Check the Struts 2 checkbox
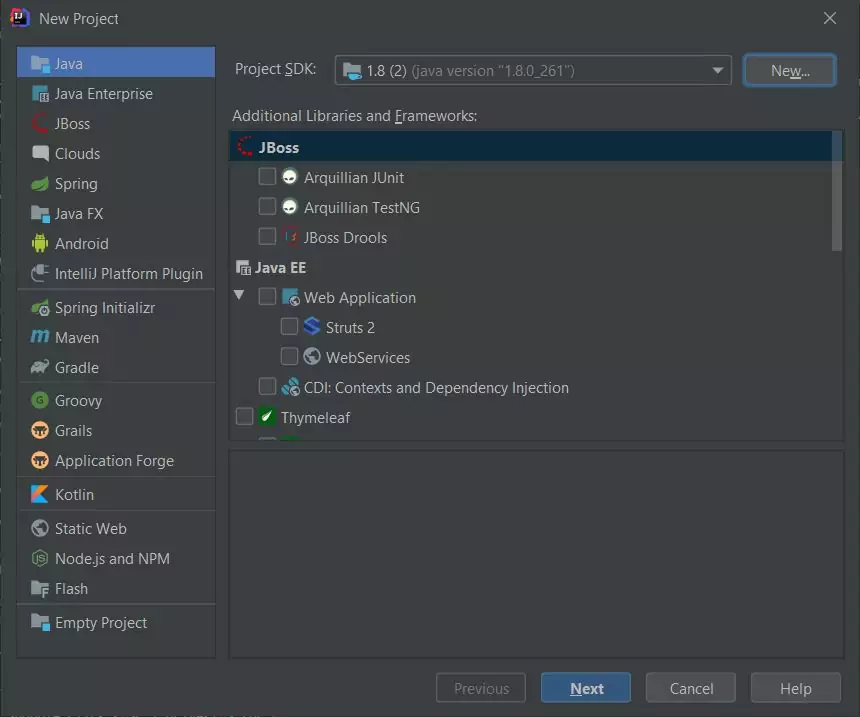860x717 pixels. (289, 326)
